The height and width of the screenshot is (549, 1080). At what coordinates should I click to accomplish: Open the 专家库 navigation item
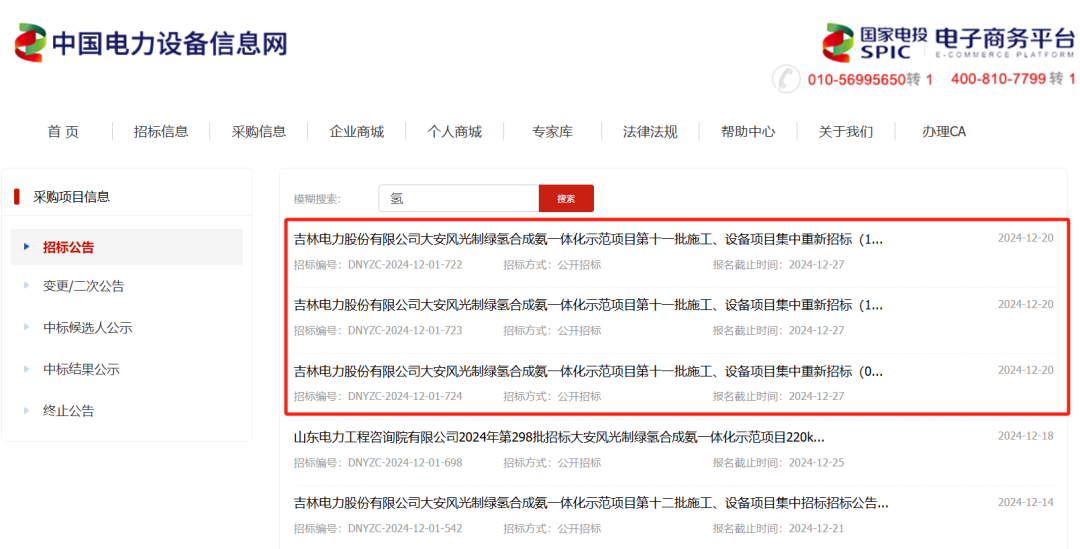tap(552, 132)
